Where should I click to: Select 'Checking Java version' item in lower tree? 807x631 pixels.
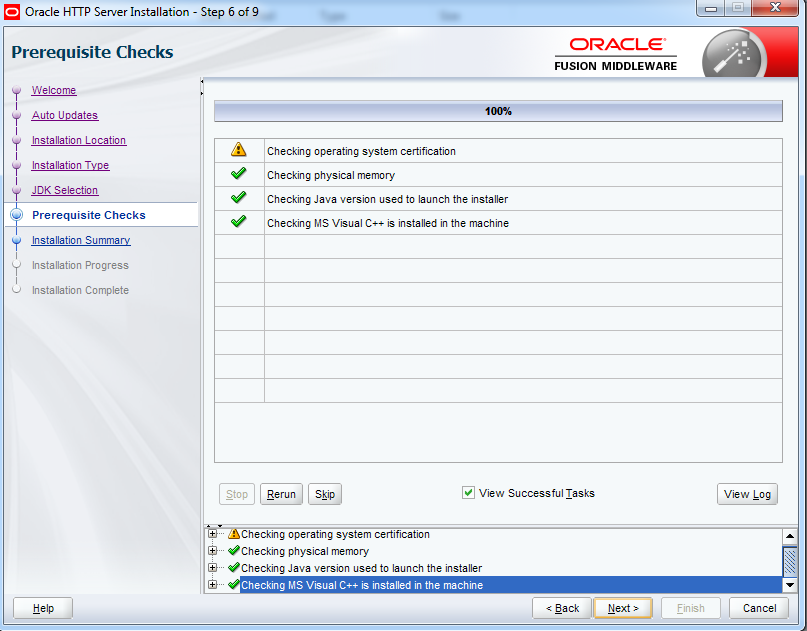(x=361, y=568)
